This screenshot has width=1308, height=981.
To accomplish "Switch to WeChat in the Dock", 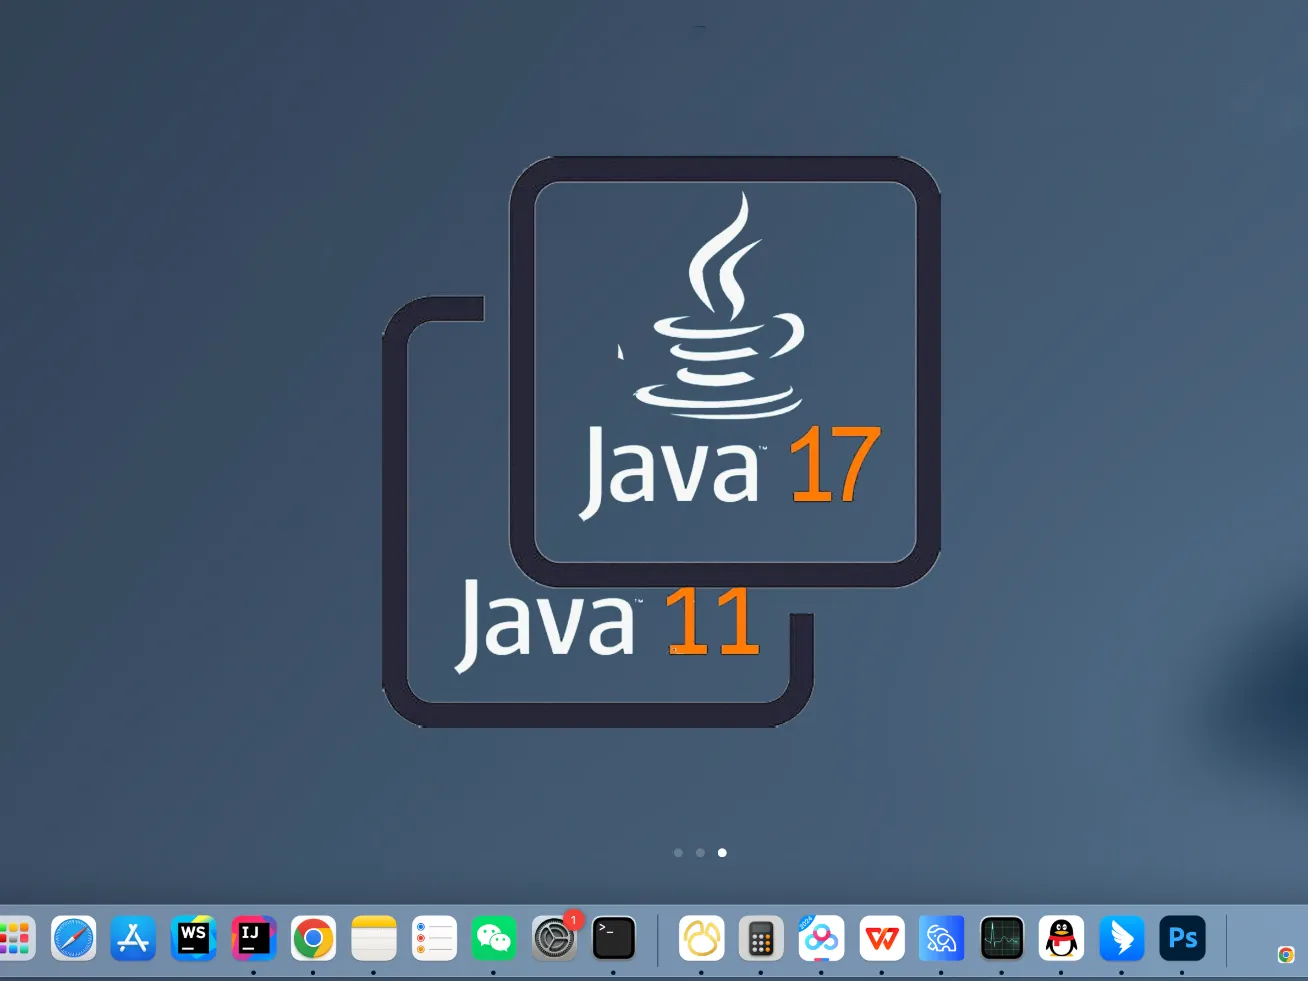I will (x=494, y=938).
